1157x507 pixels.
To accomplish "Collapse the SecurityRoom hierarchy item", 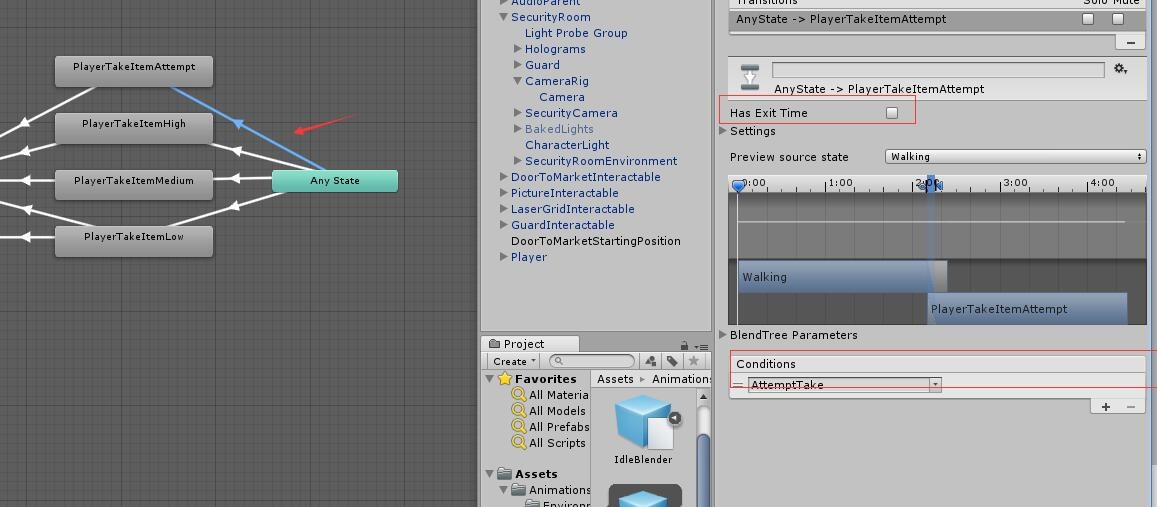I will click(503, 17).
